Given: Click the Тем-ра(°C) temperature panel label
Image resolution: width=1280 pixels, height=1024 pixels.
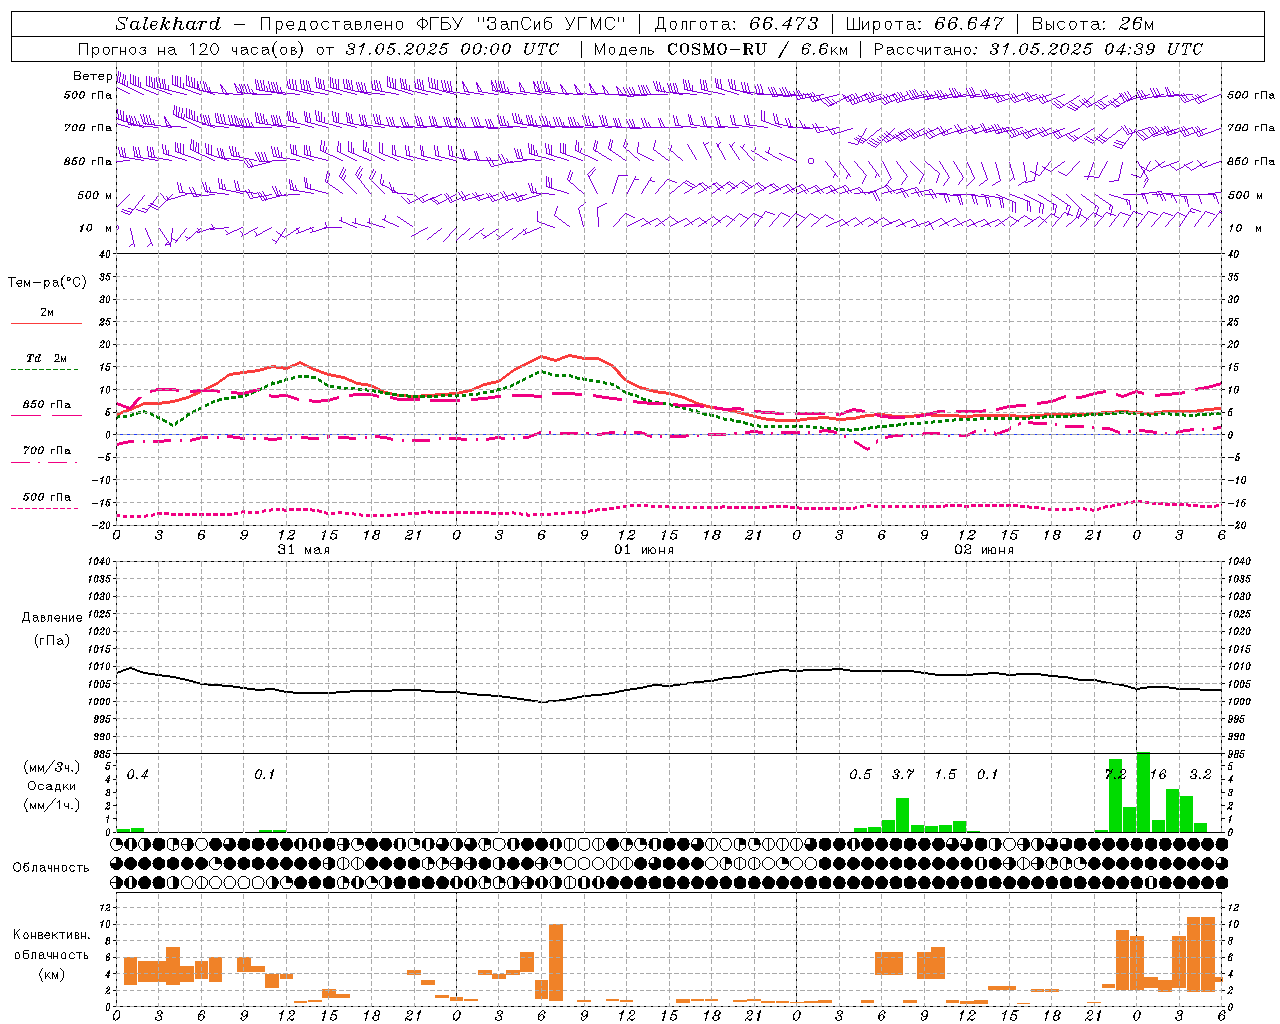Looking at the screenshot, I should point(47,283).
